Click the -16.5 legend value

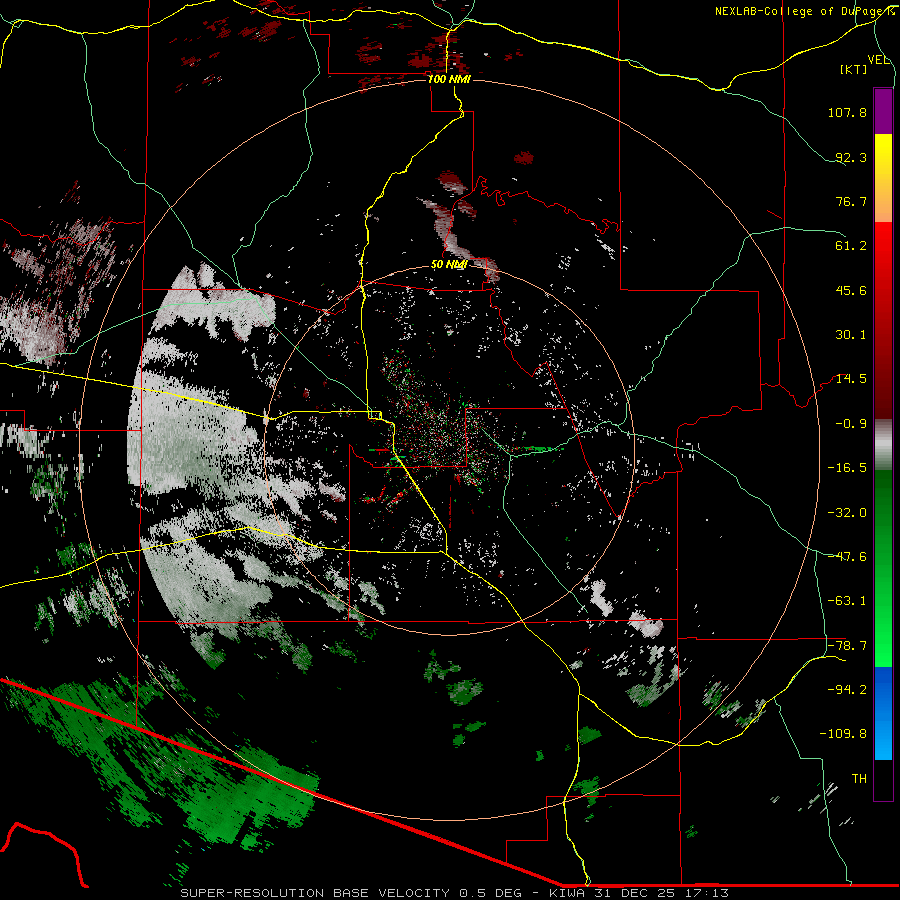pyautogui.click(x=847, y=468)
